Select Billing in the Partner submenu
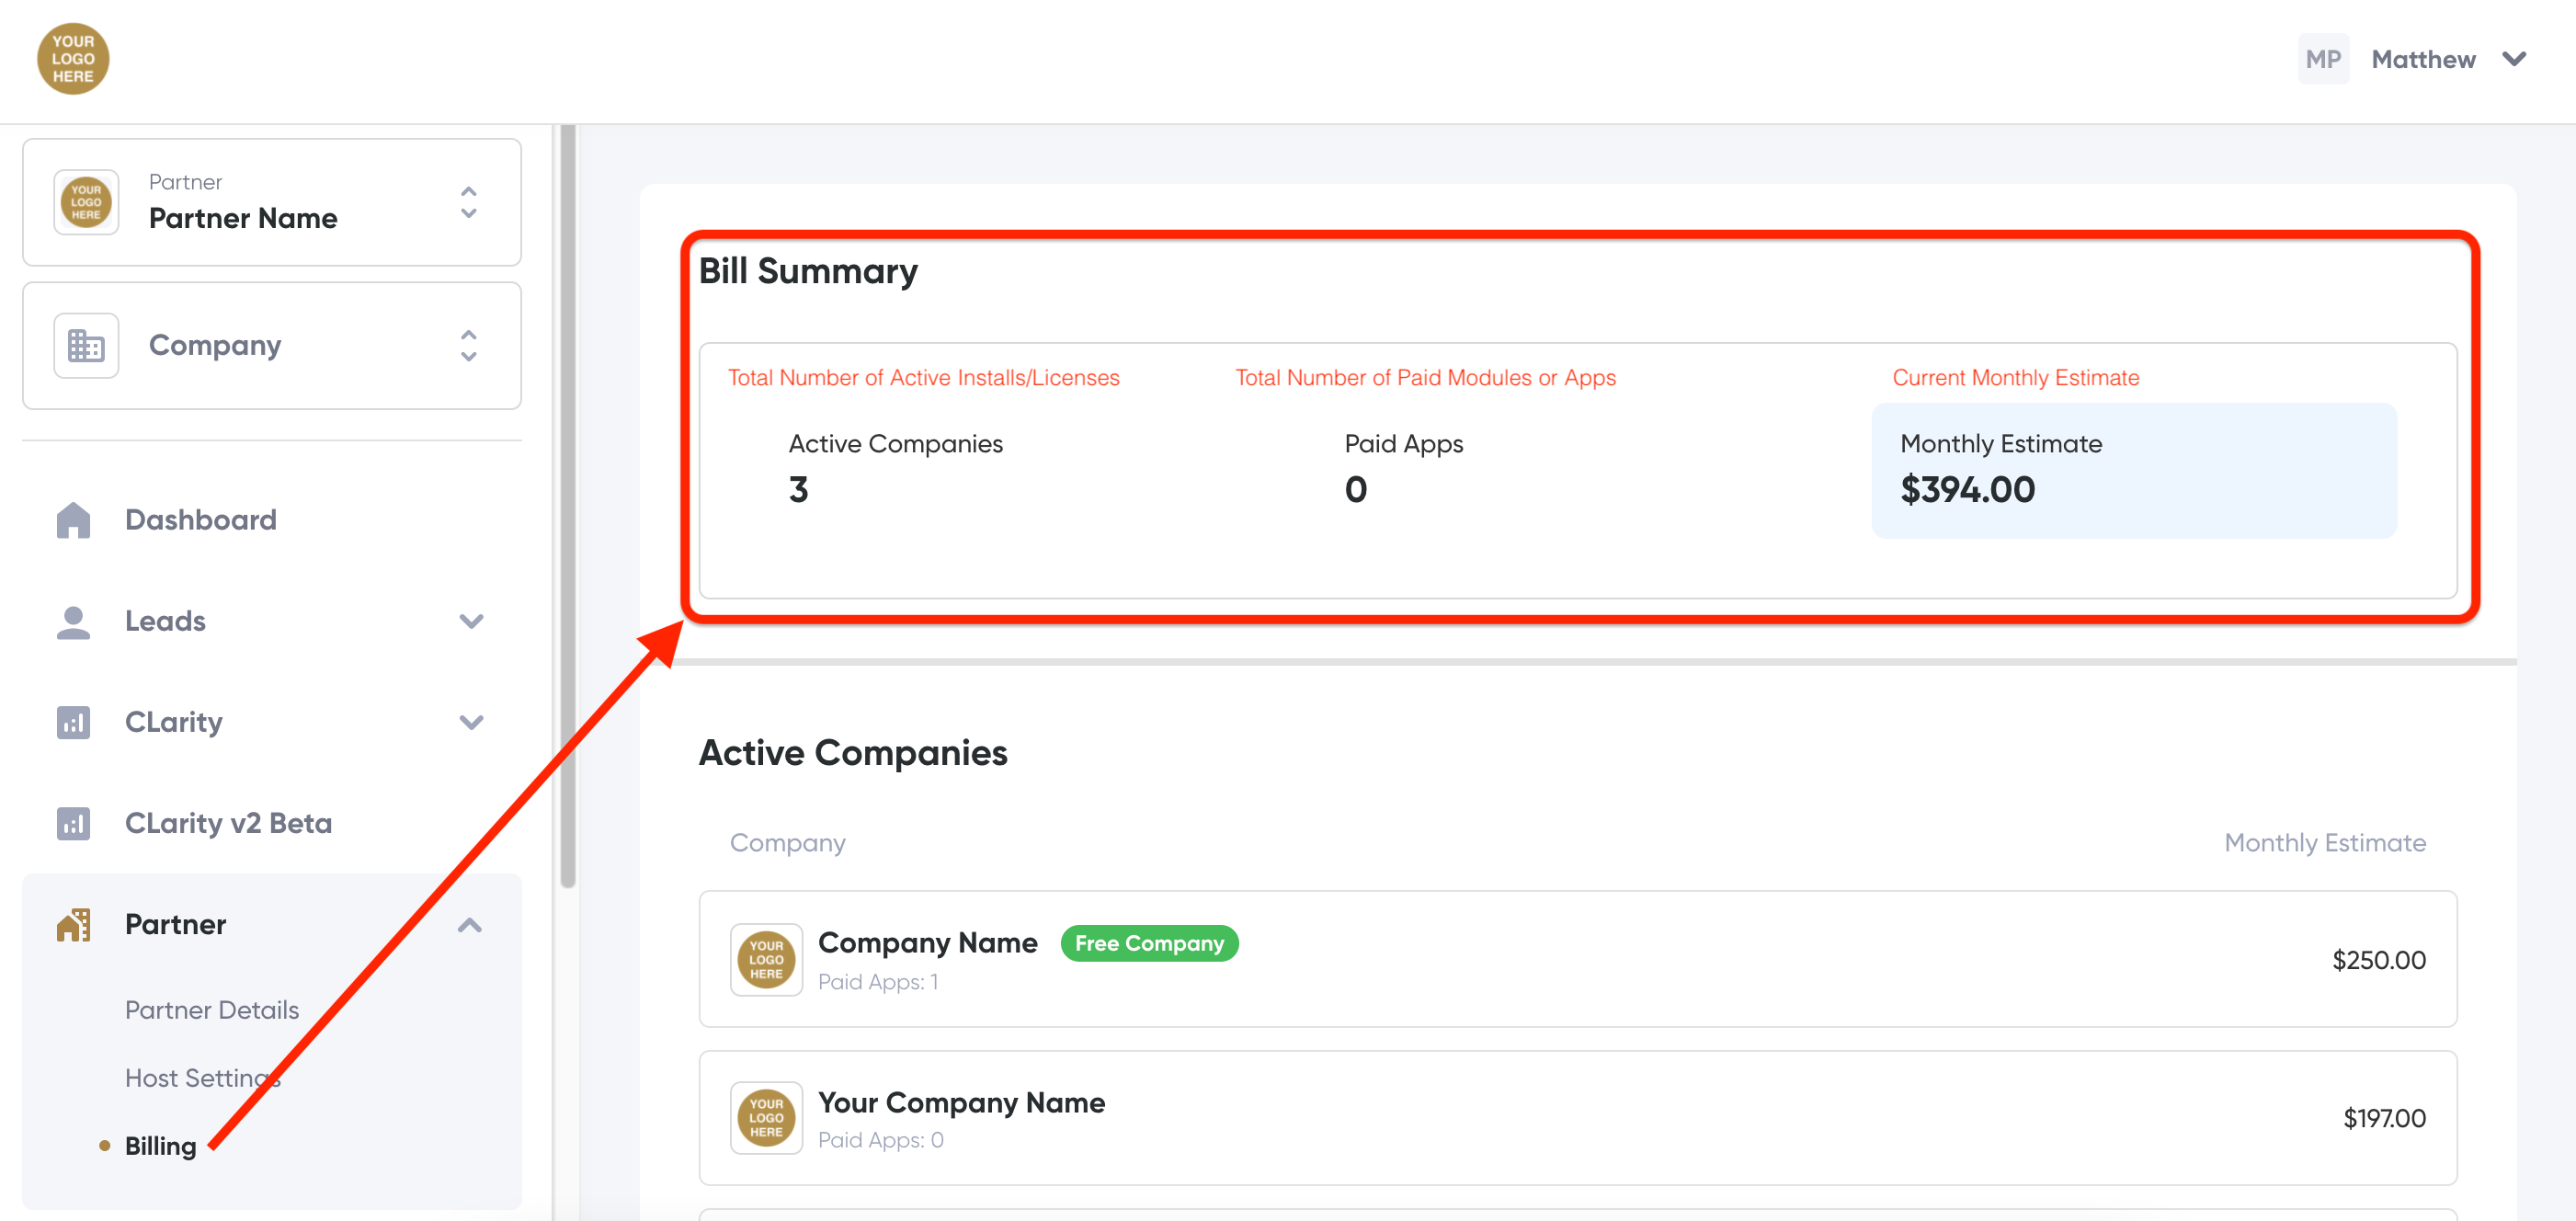 (x=160, y=1146)
